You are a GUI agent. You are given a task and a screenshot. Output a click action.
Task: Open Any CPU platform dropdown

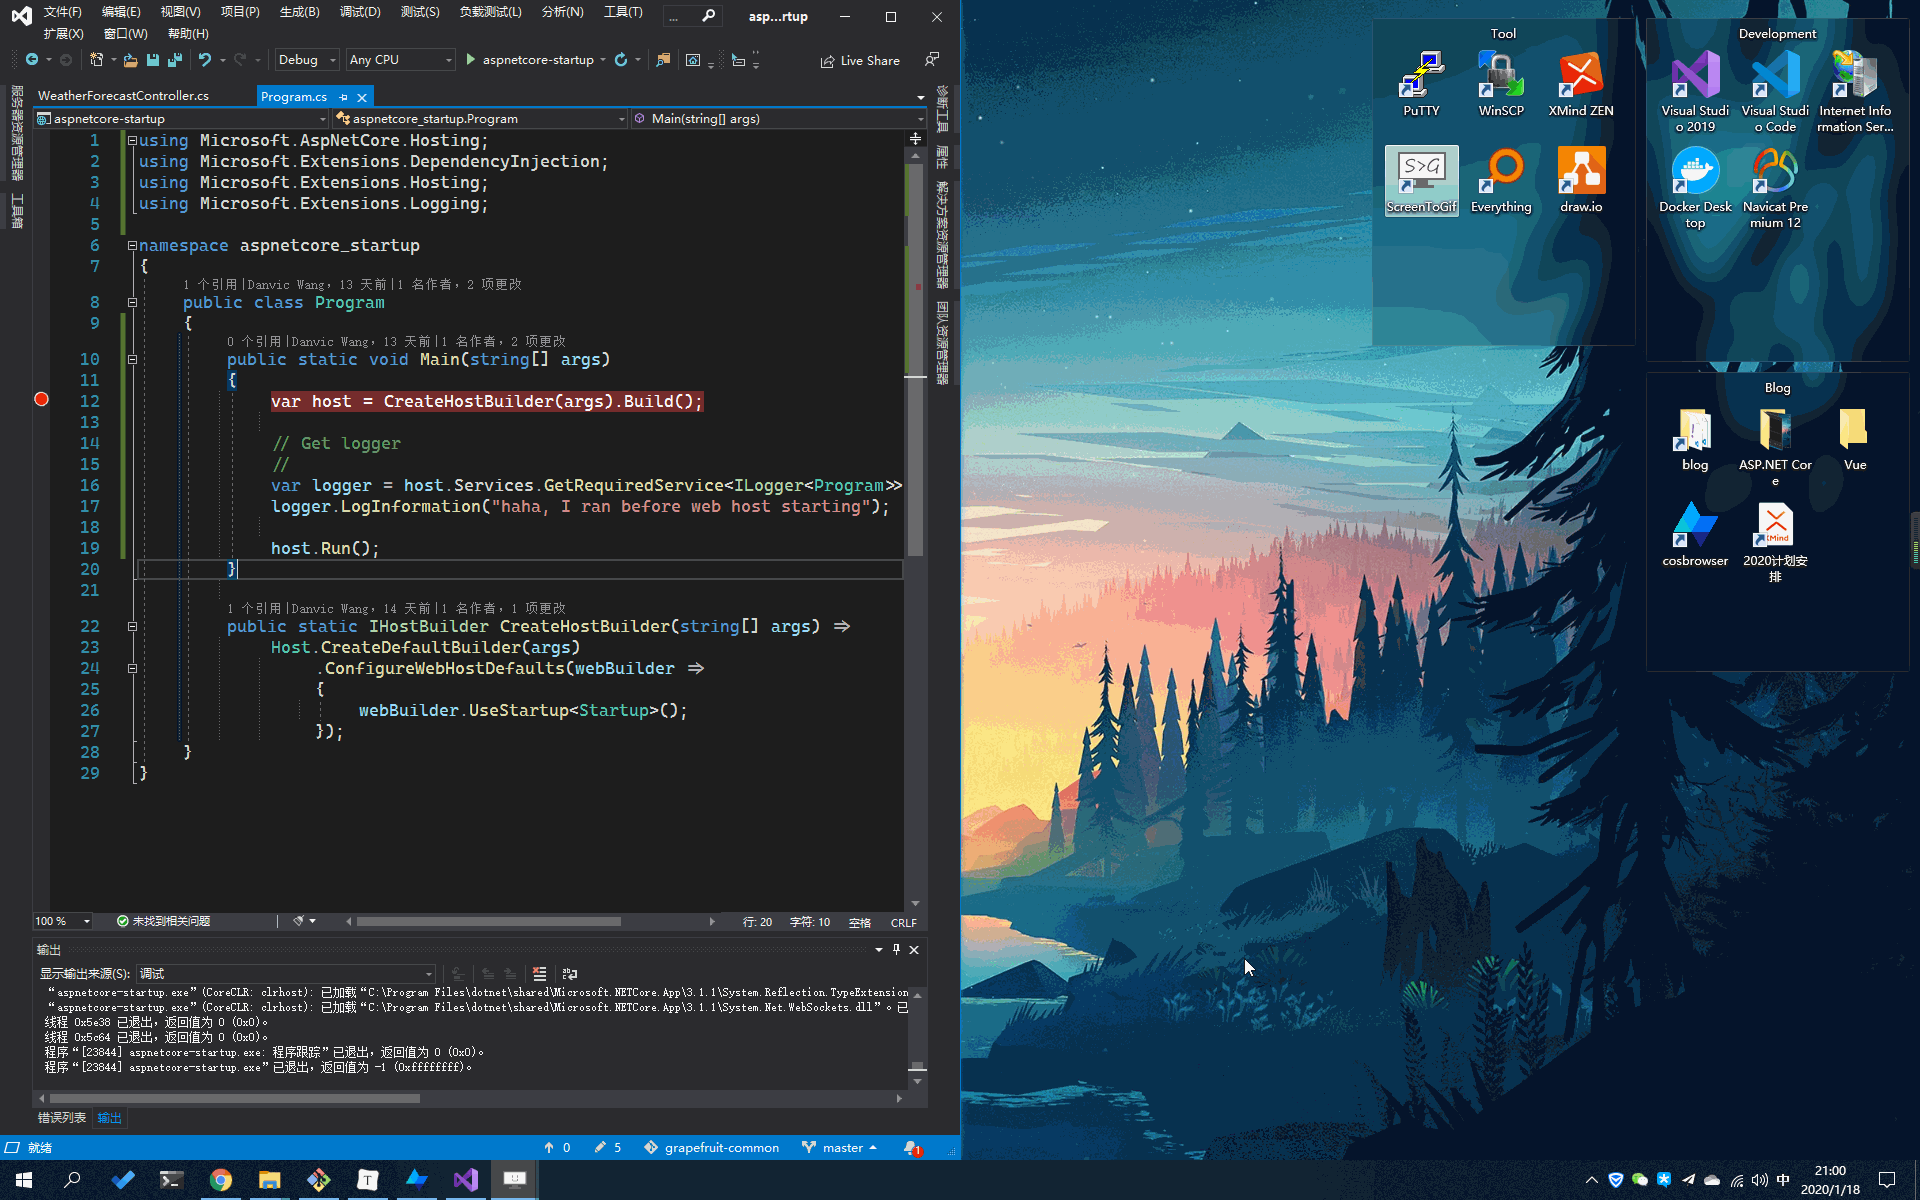tap(400, 60)
